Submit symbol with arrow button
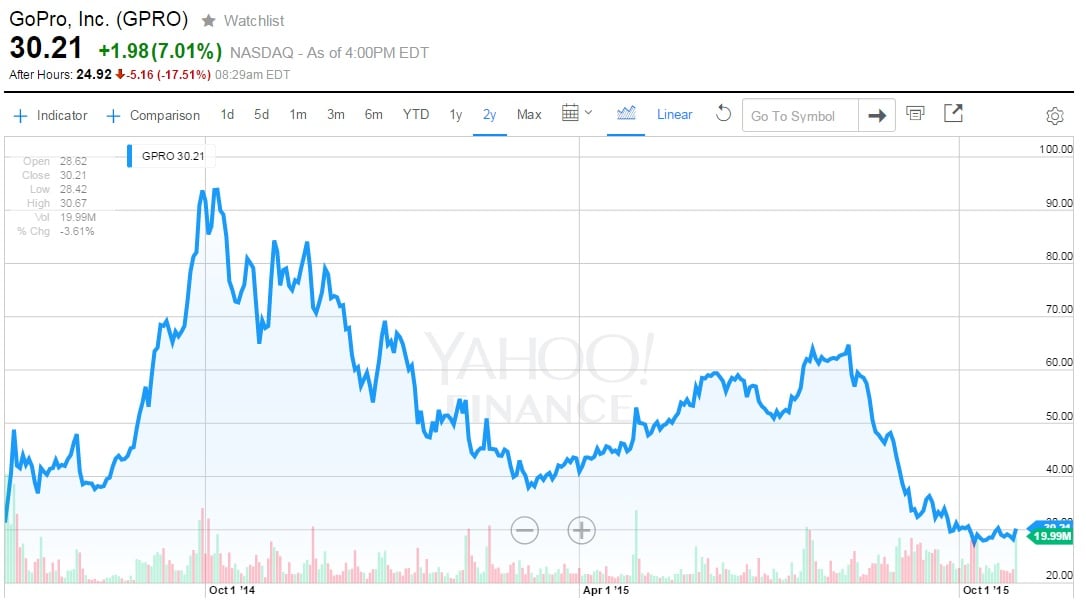The width and height of the screenshot is (1086, 605). coord(877,116)
